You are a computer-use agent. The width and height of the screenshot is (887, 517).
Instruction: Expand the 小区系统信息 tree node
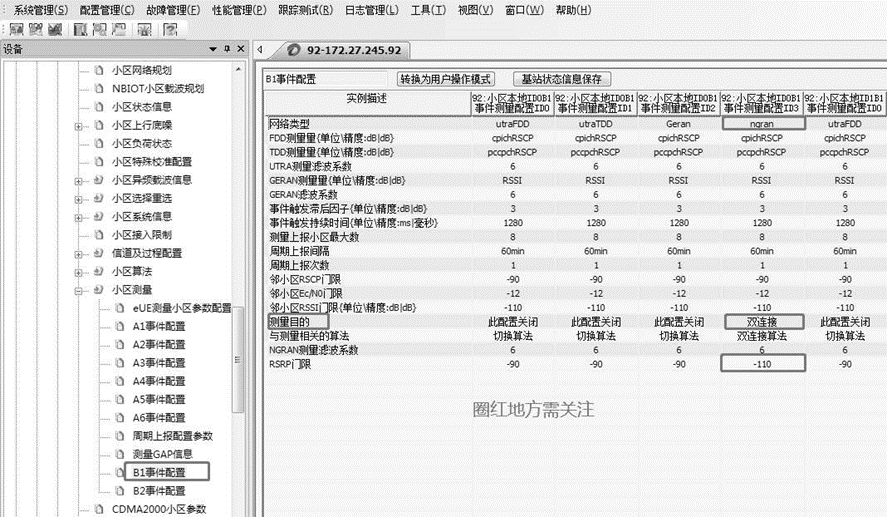79,217
